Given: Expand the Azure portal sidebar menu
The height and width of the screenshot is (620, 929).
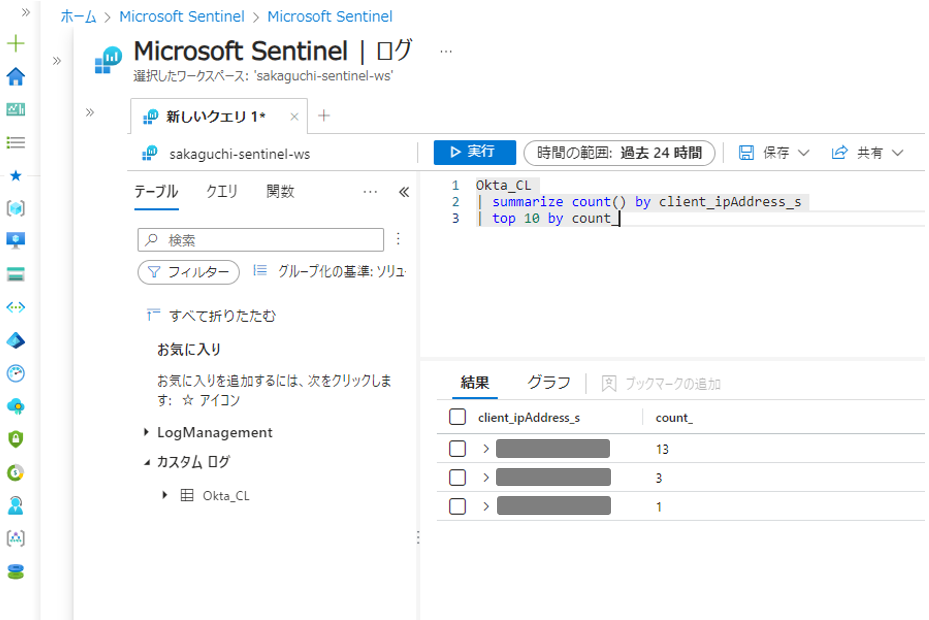Looking at the screenshot, I should point(25,12).
